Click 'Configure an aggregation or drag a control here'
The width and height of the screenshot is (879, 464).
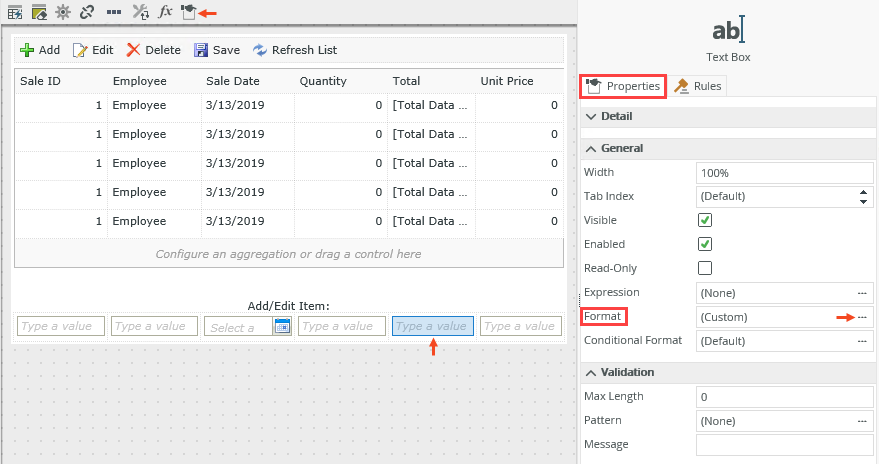tap(288, 254)
